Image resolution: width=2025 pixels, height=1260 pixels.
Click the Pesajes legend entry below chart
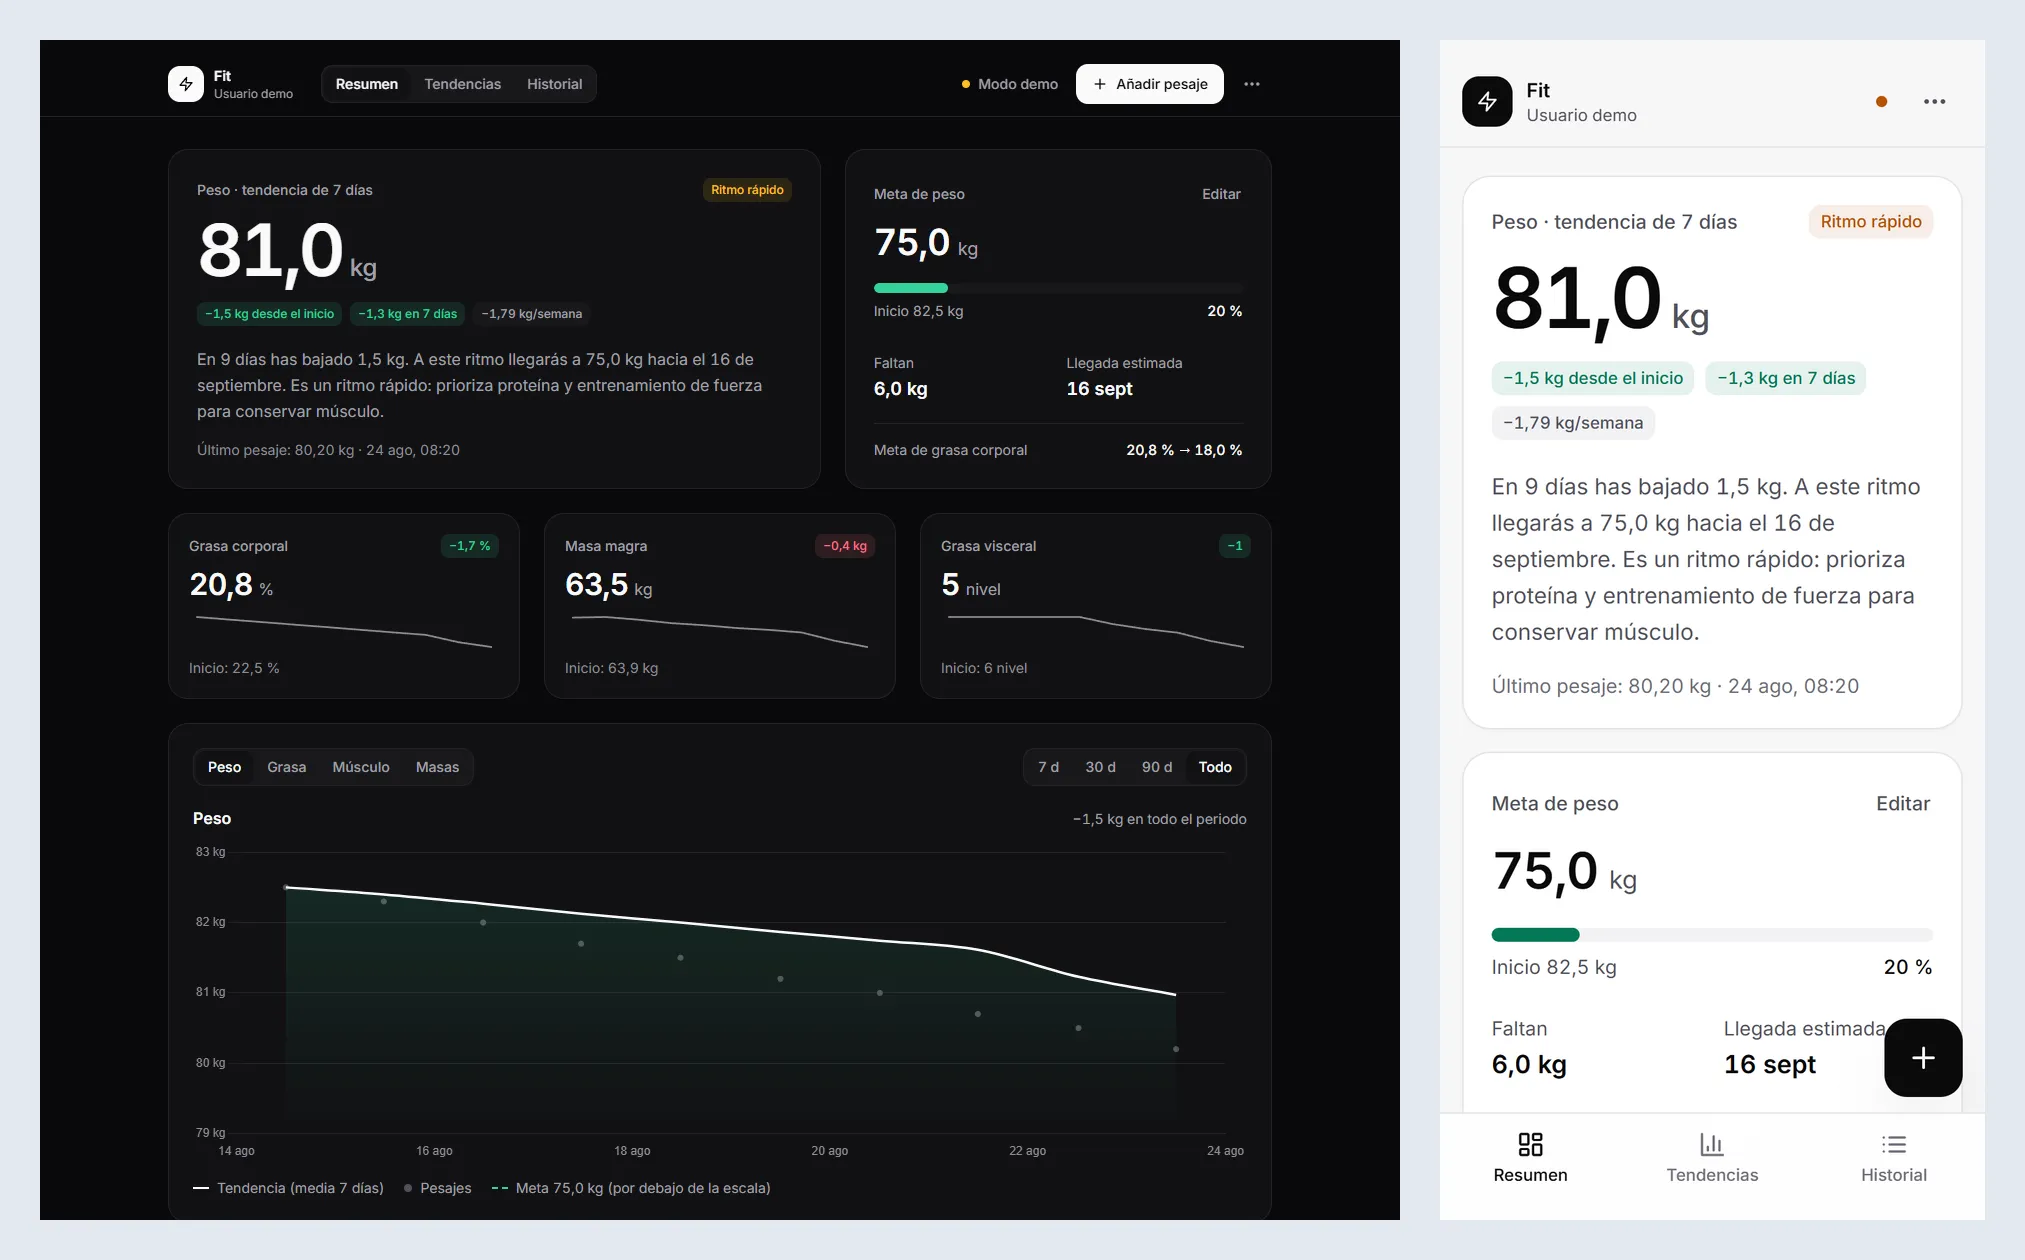coord(437,1188)
